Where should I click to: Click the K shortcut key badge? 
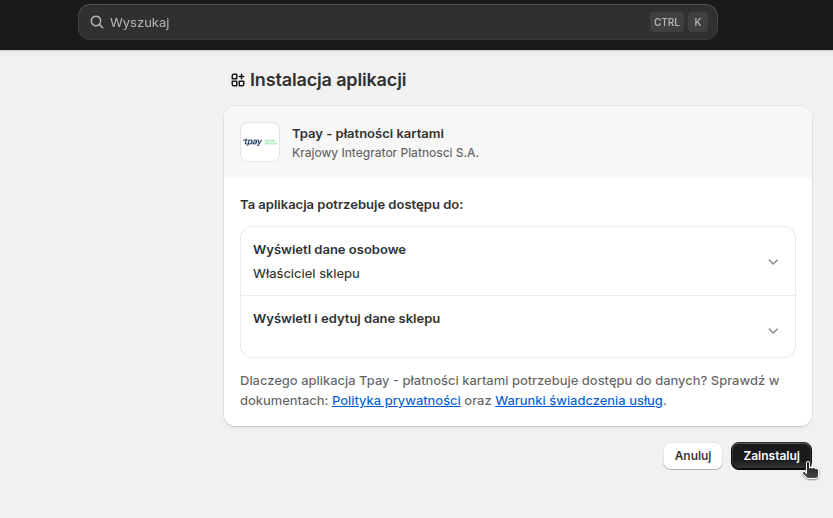pos(698,22)
